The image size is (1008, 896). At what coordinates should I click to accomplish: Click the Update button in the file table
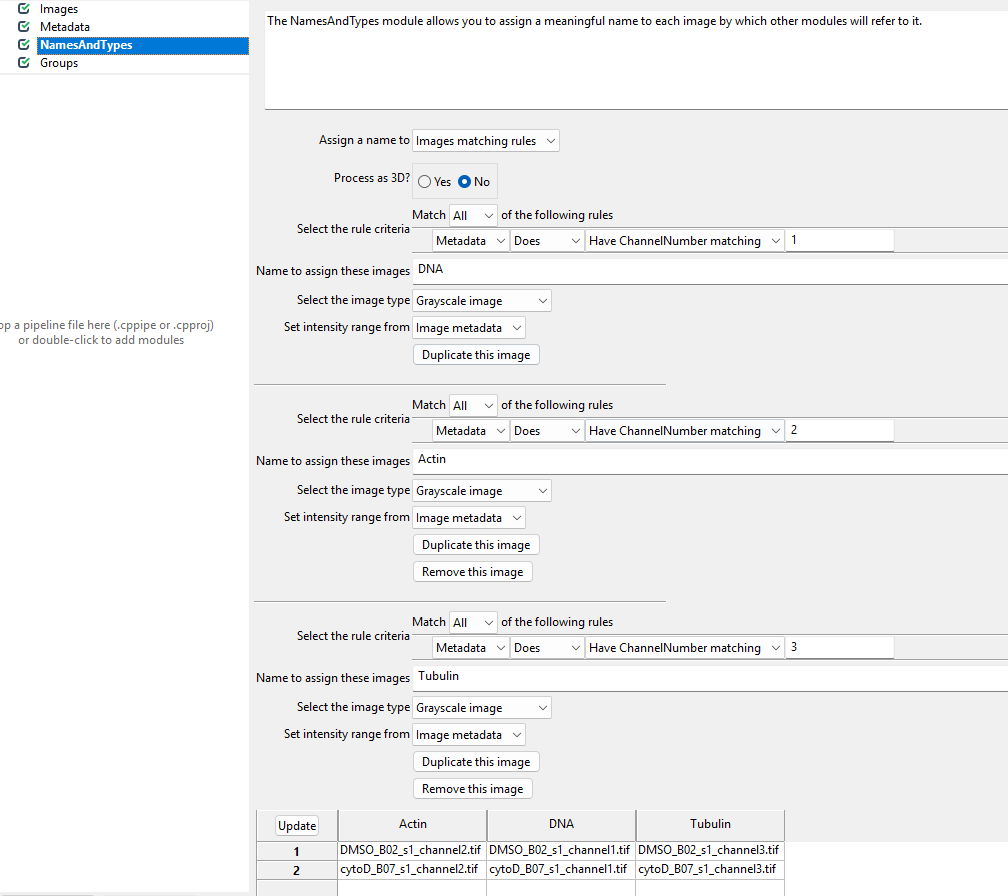pyautogui.click(x=296, y=825)
